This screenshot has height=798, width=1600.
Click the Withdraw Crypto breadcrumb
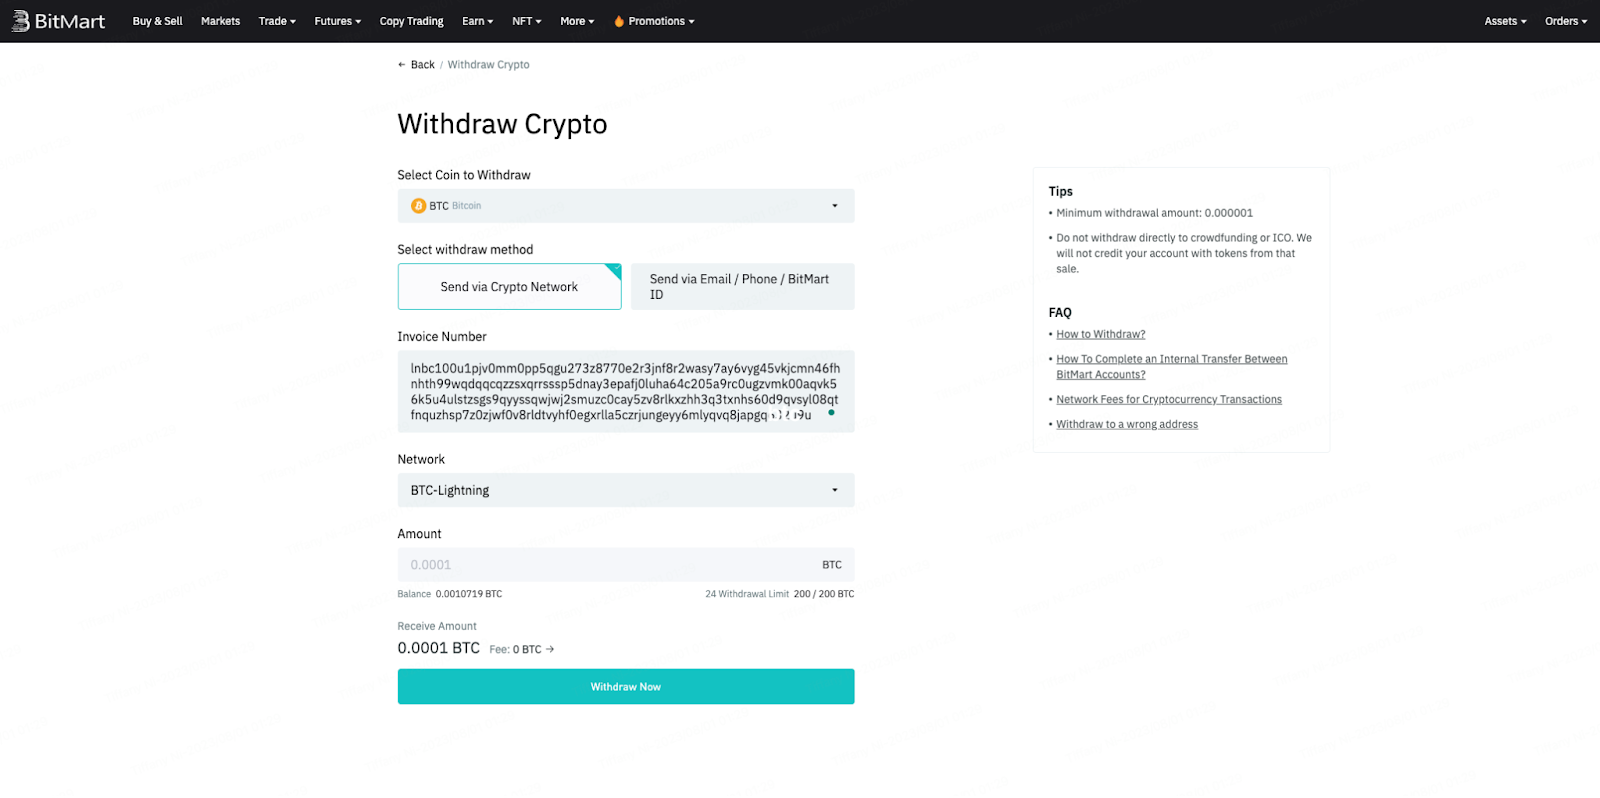point(488,65)
